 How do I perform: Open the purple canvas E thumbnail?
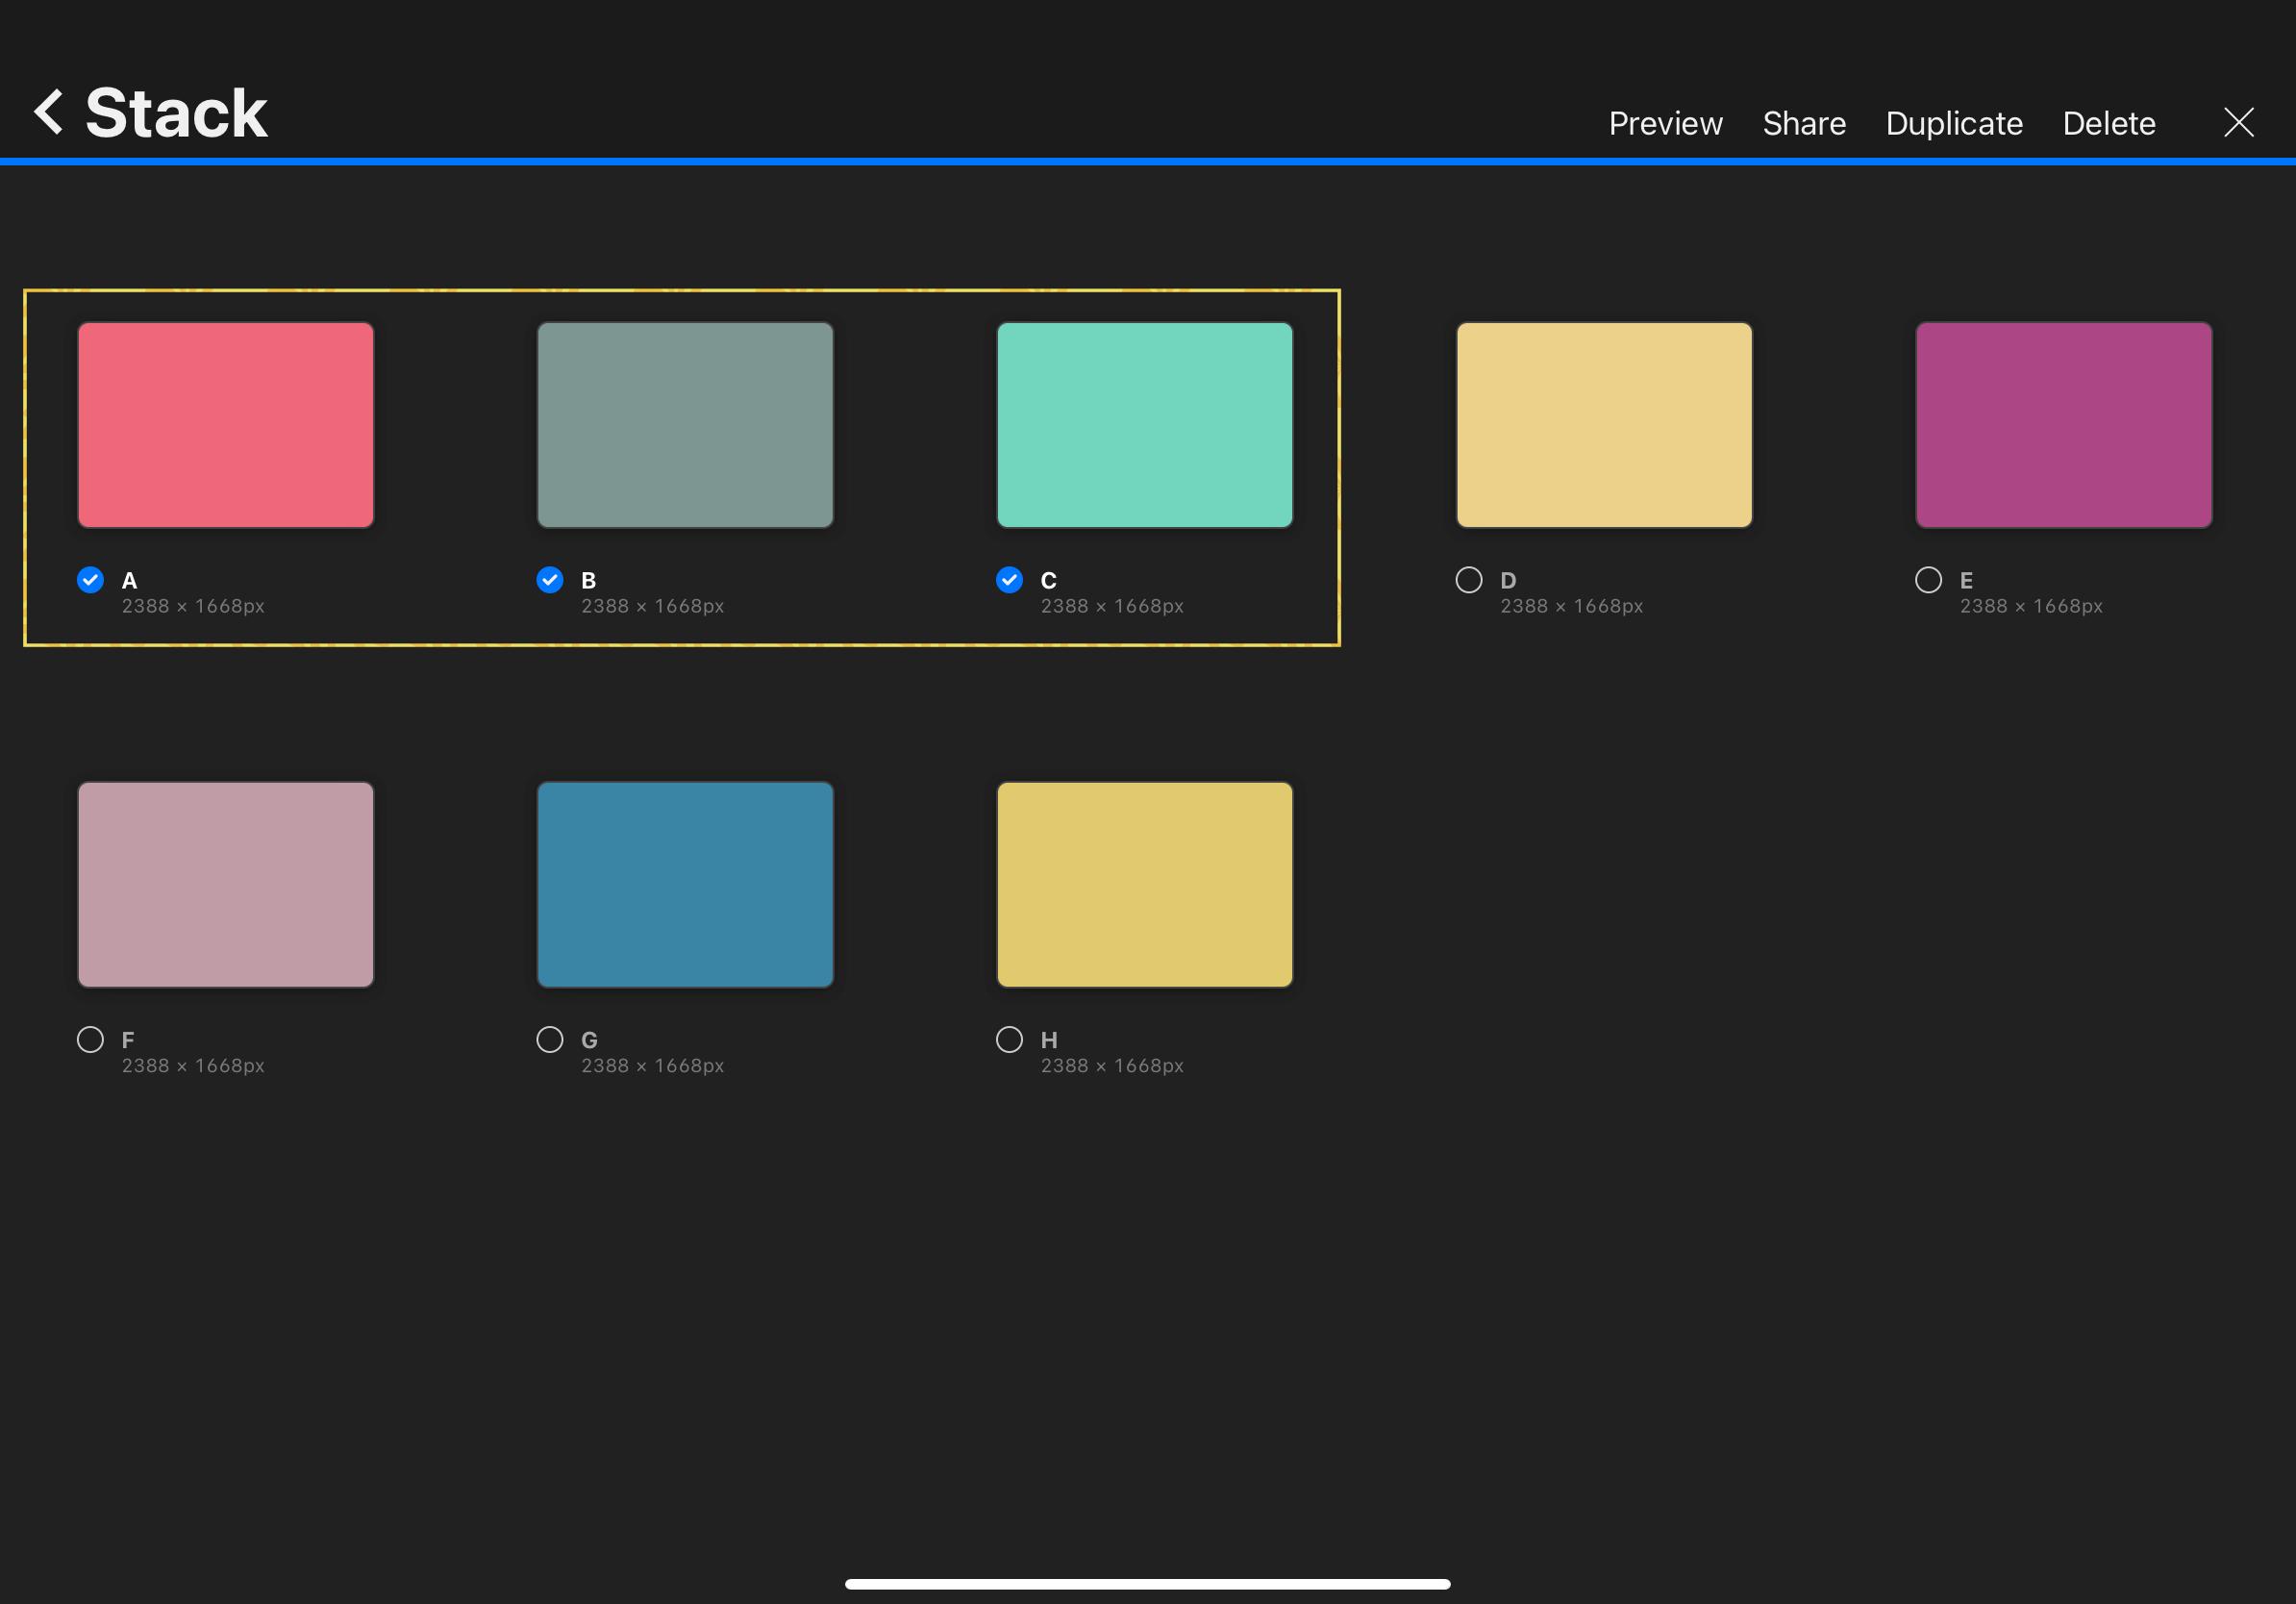[2063, 424]
